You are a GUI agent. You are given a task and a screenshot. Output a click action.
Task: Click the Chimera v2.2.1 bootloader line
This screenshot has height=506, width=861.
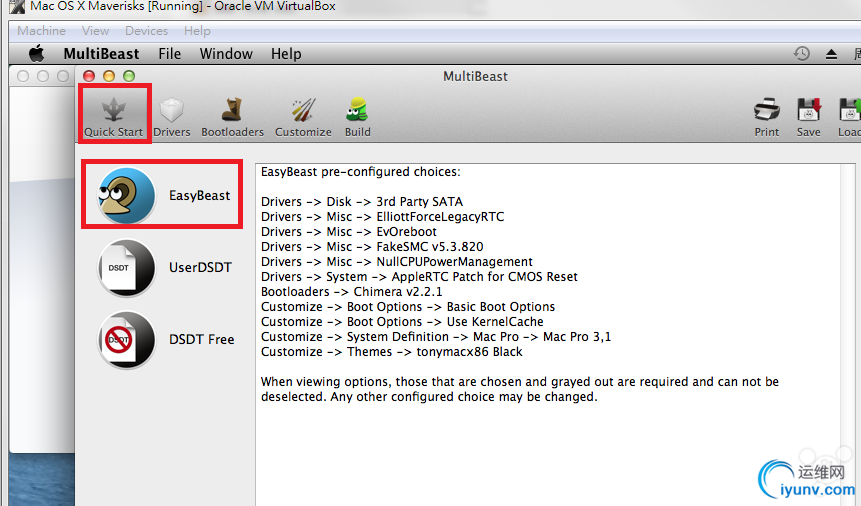tap(351, 292)
